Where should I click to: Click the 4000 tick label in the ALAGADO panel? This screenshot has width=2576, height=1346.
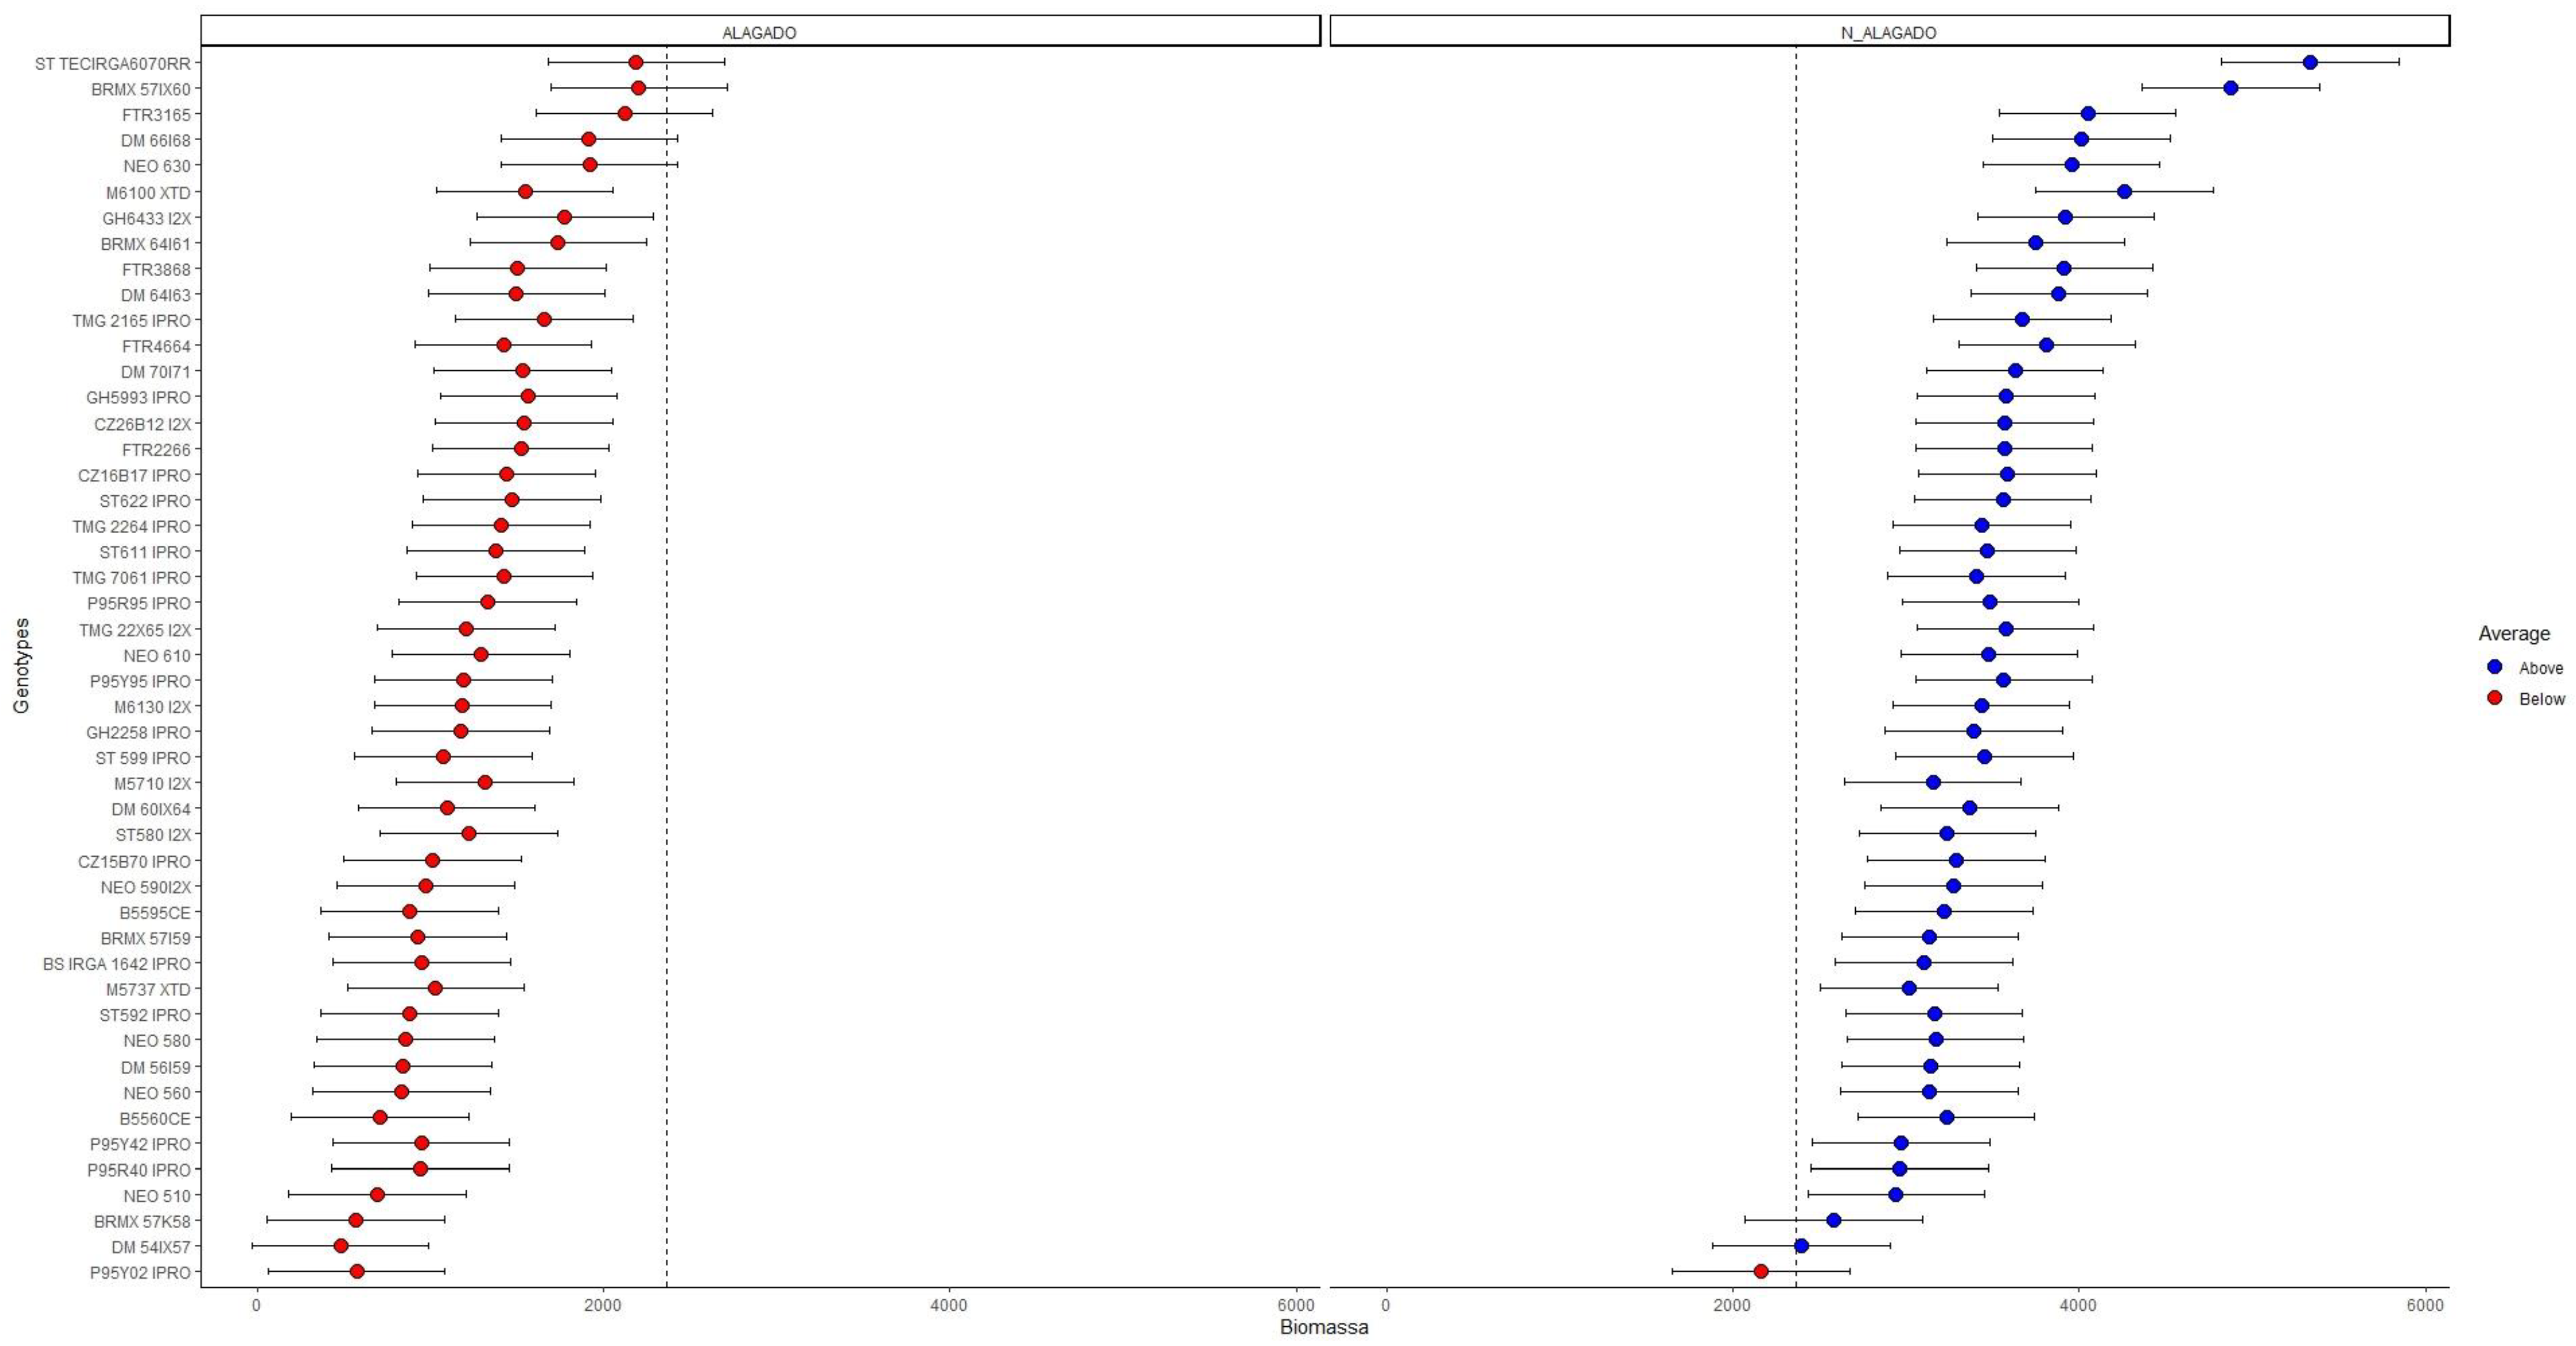(x=948, y=1306)
